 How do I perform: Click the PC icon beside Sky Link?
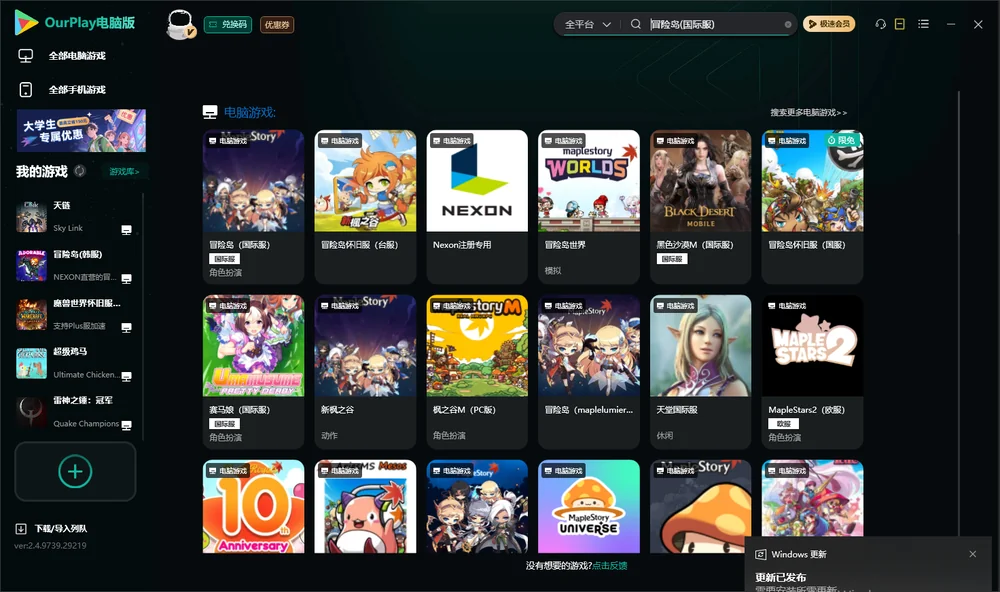[126, 230]
